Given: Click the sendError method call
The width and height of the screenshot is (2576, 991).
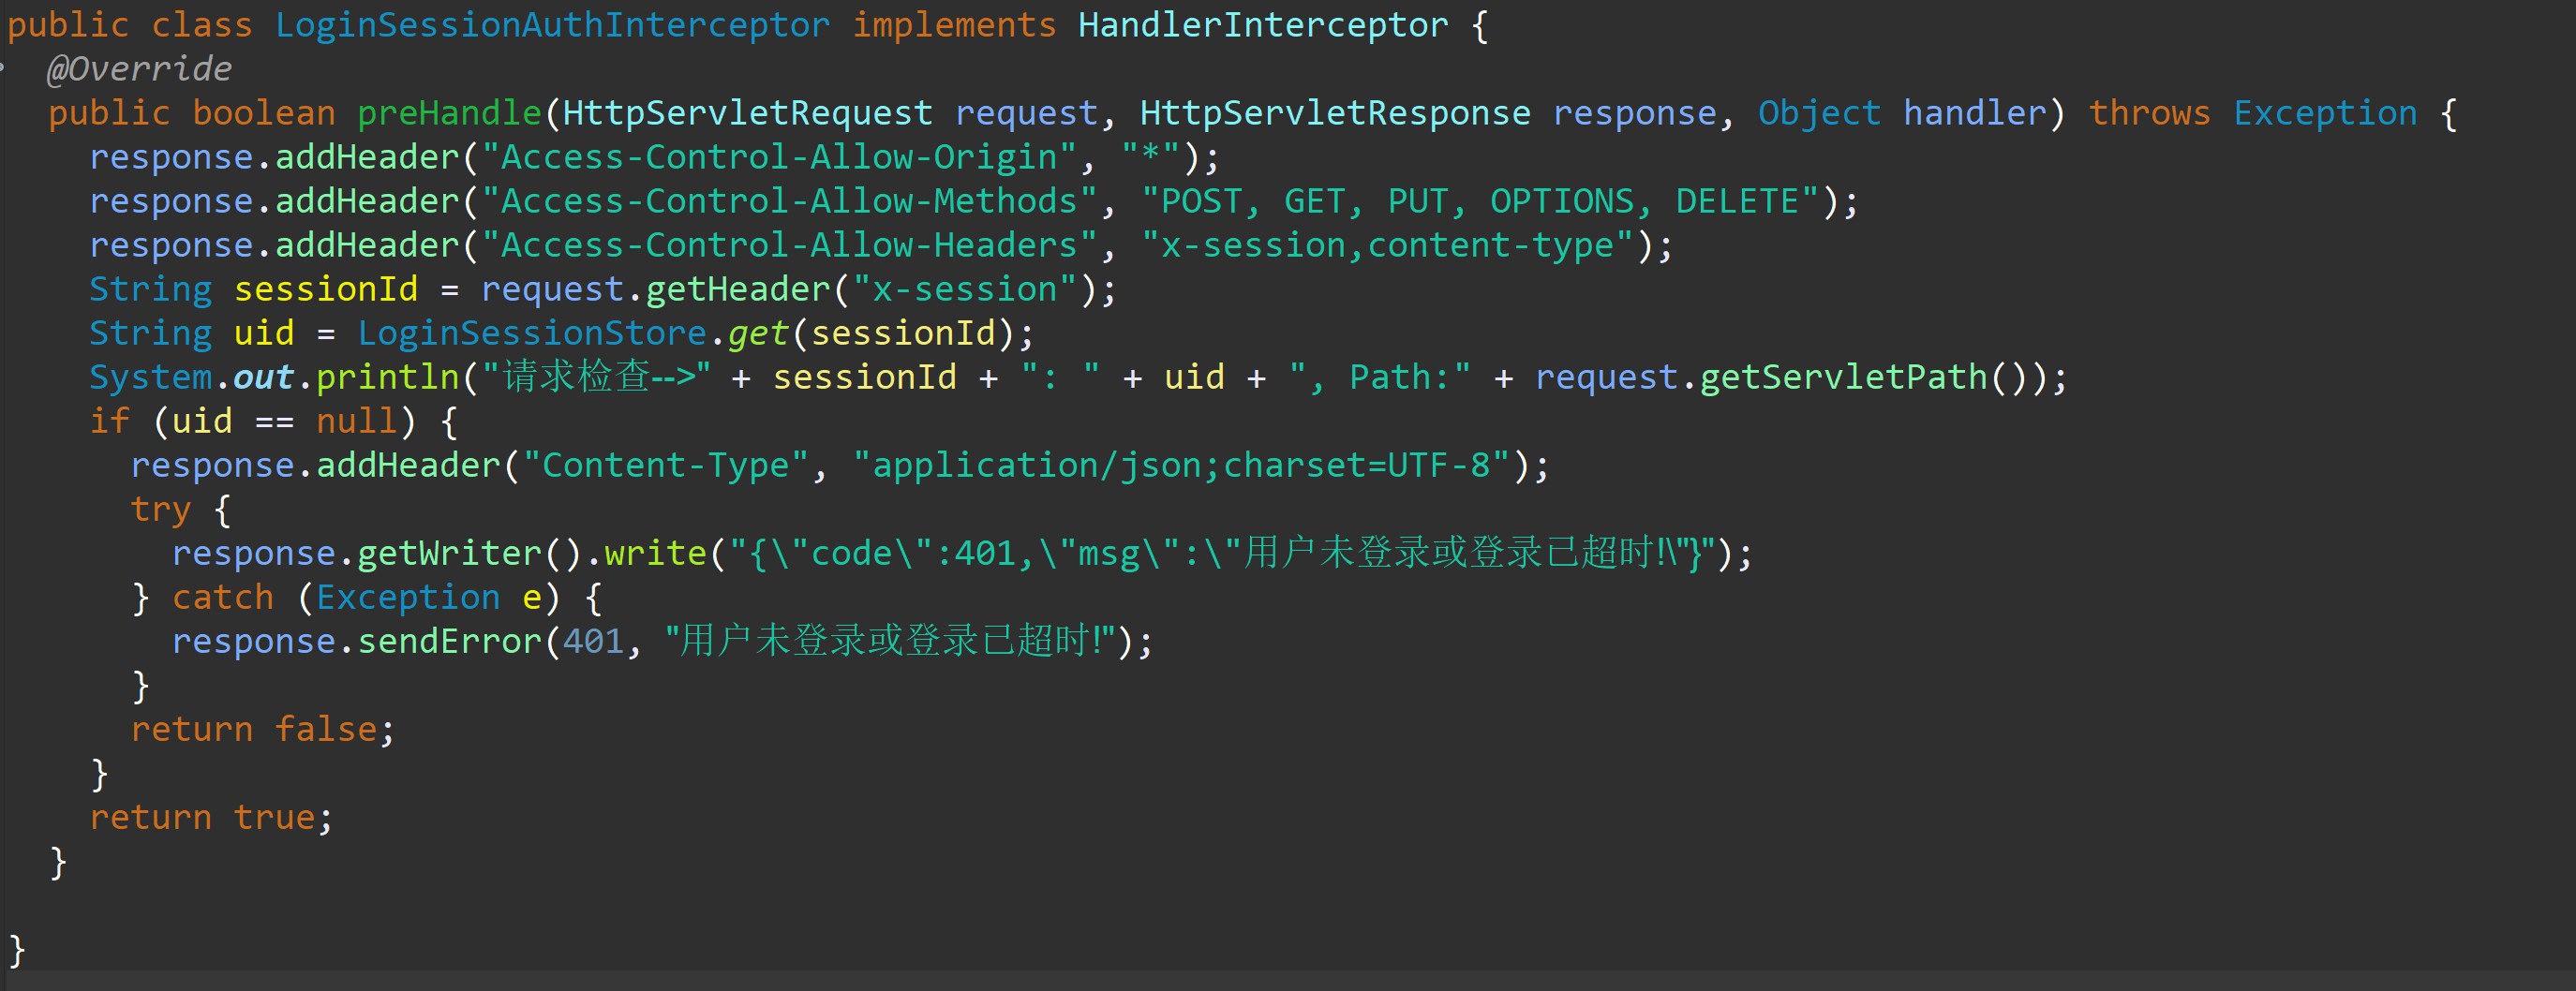Looking at the screenshot, I should 449,641.
